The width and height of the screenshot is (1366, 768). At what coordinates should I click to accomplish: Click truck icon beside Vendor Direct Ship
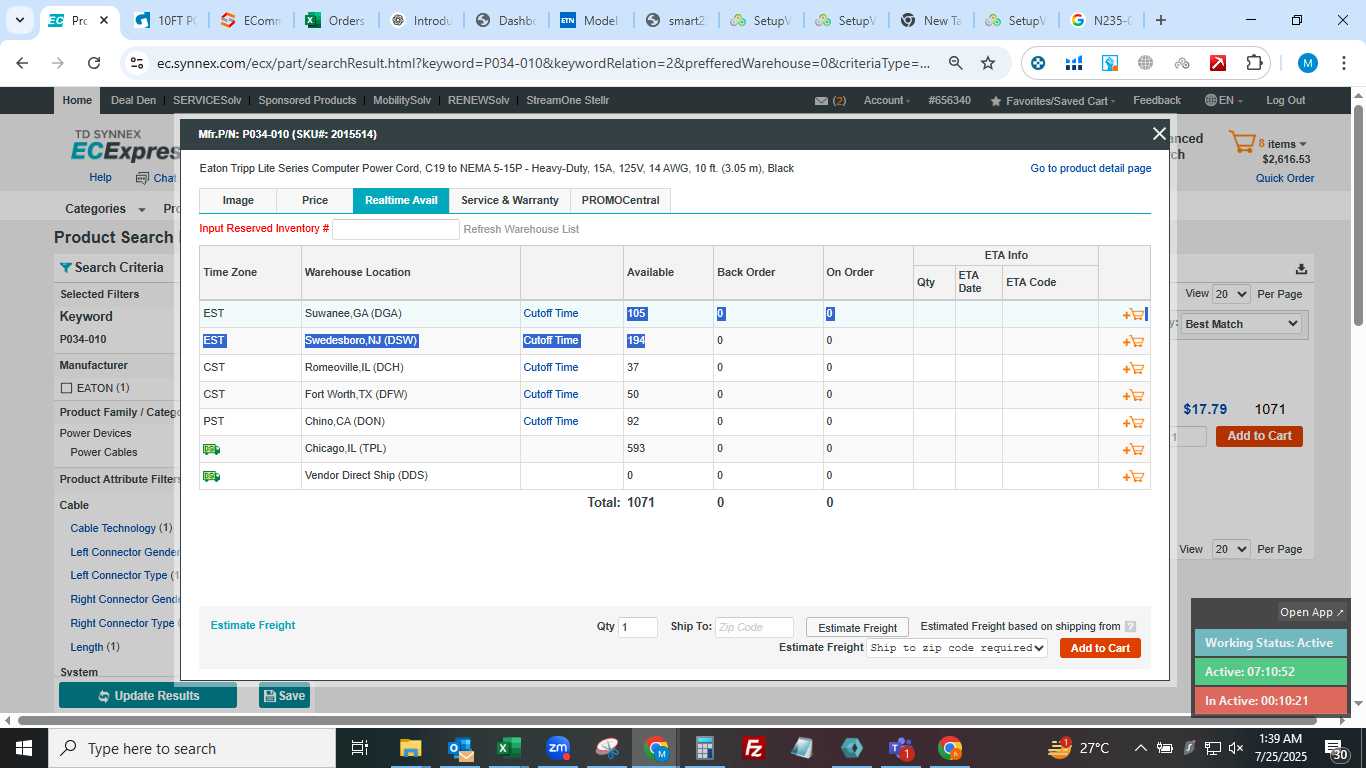click(x=211, y=476)
